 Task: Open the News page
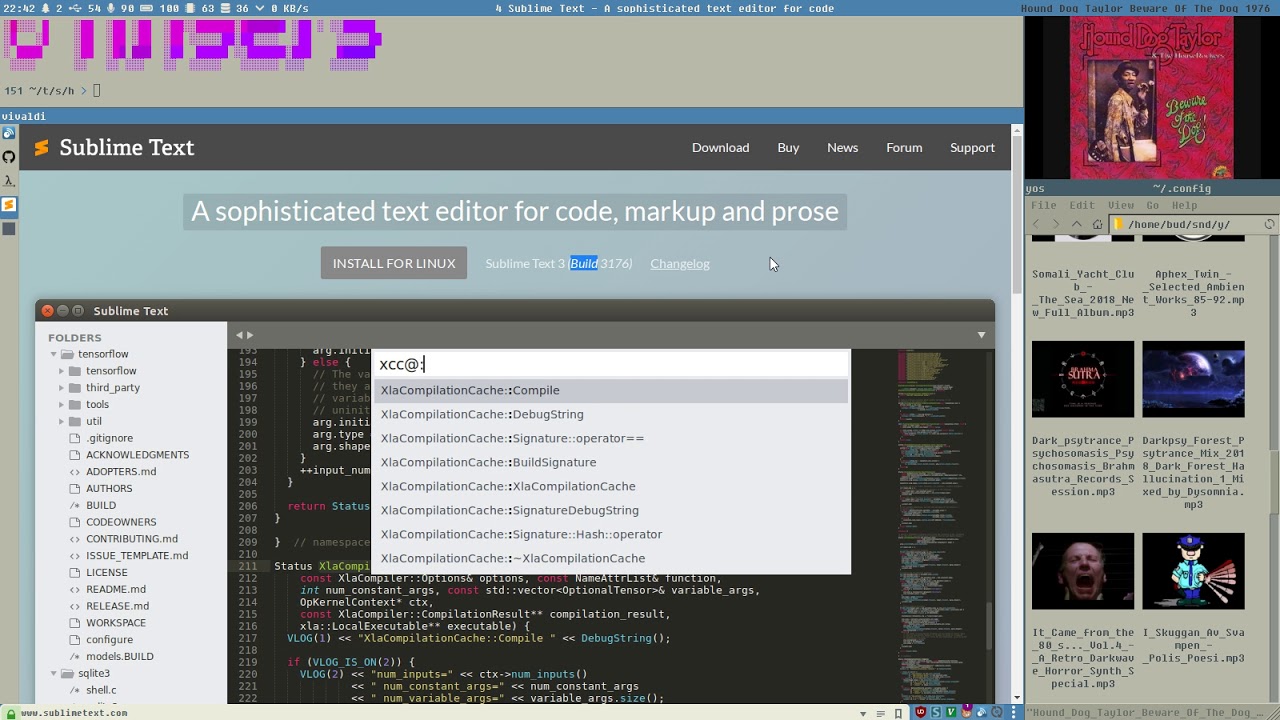pyautogui.click(x=842, y=148)
